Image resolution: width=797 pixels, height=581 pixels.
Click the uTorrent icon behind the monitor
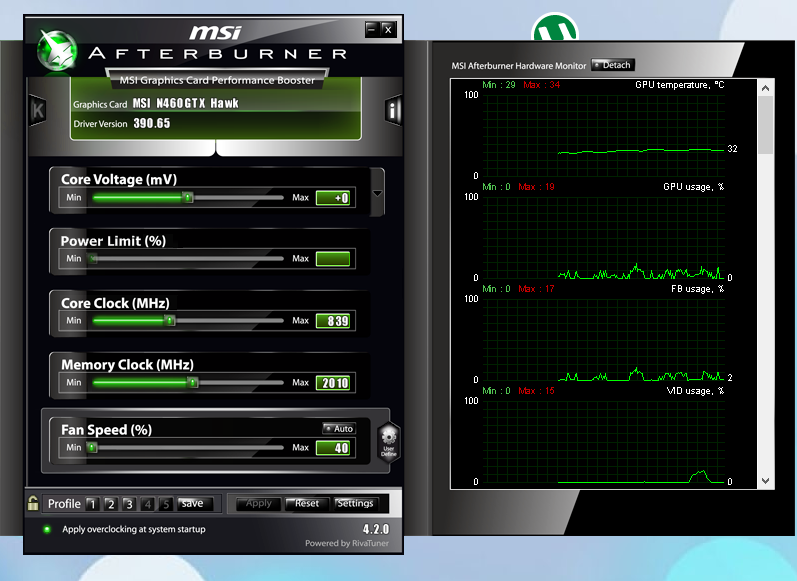pos(555,27)
